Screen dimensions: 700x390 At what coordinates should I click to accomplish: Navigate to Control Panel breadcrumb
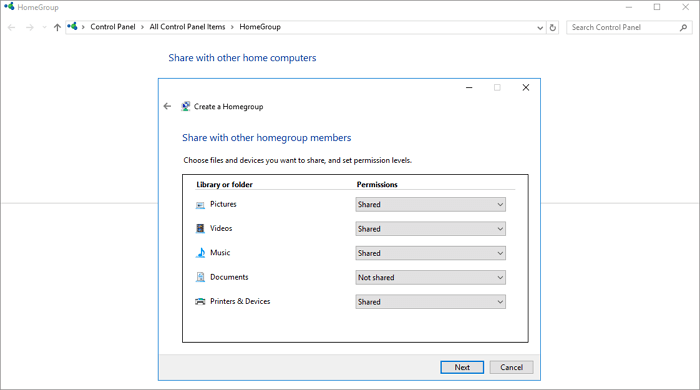click(112, 27)
